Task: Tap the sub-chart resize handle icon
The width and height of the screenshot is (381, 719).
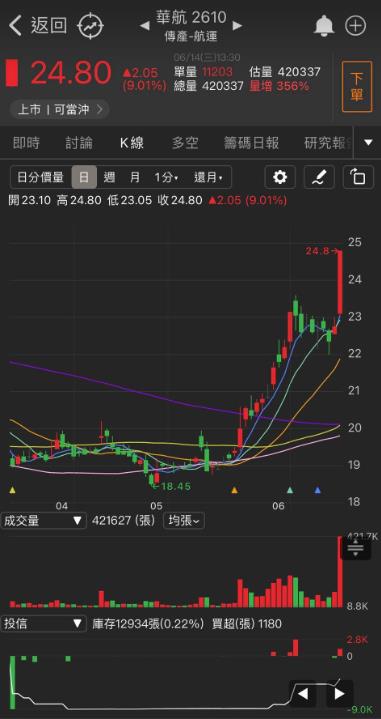Action: coord(355,548)
